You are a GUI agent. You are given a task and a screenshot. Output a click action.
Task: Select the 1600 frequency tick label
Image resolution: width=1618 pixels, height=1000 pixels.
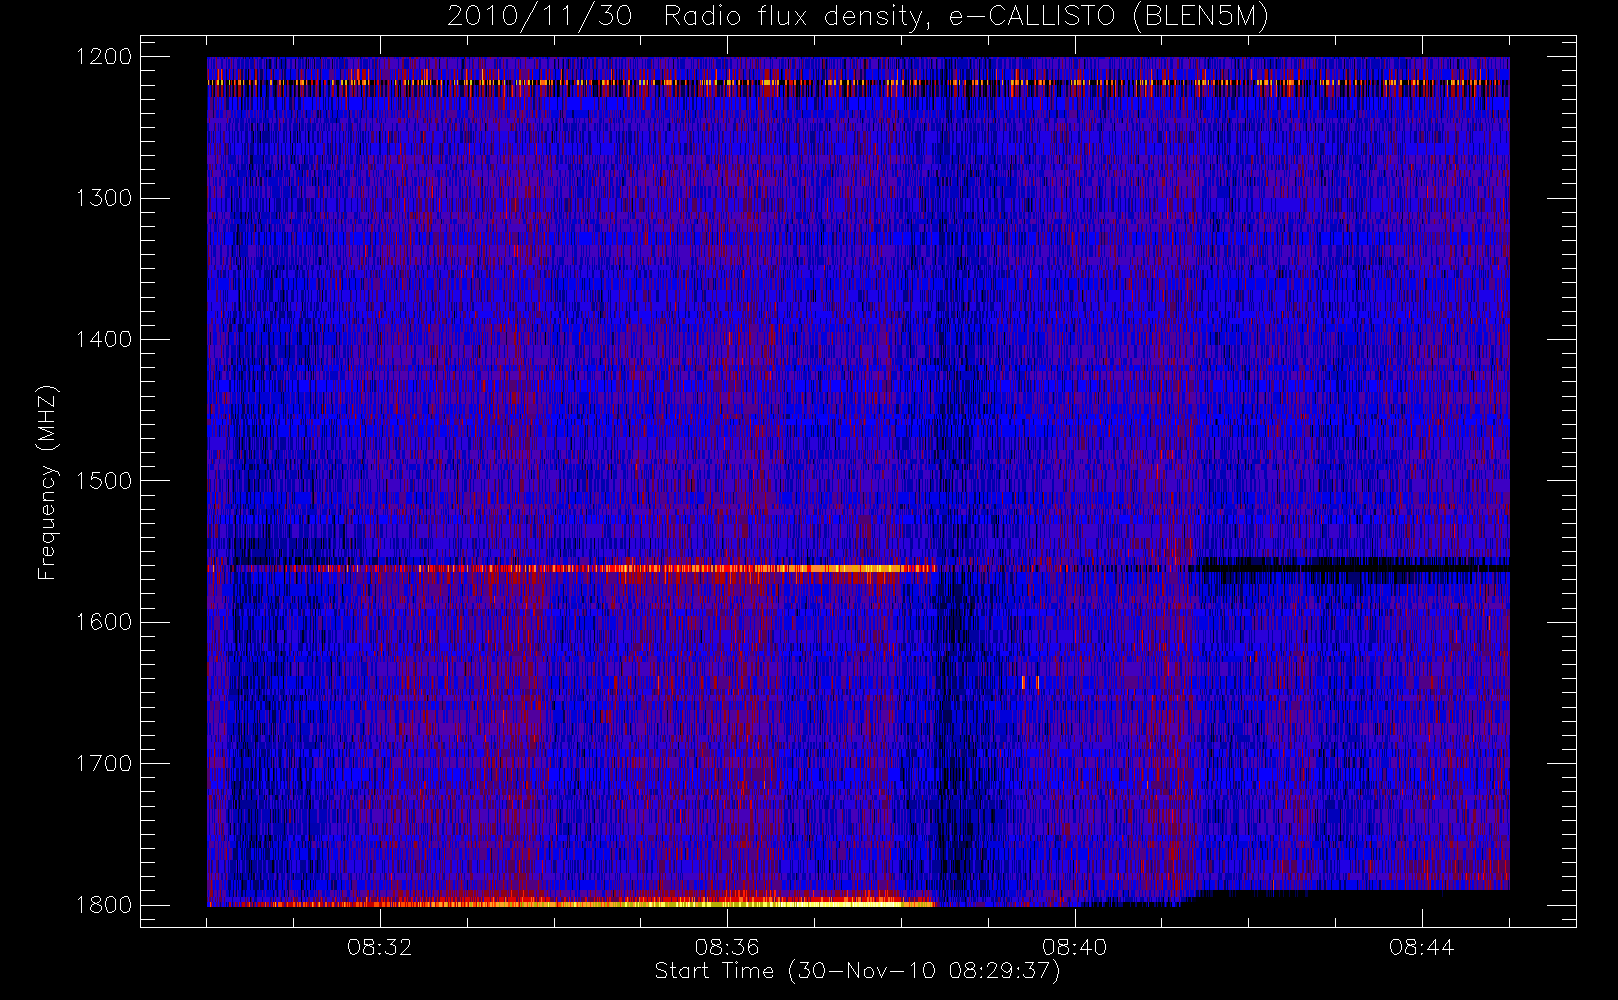[x=104, y=622]
